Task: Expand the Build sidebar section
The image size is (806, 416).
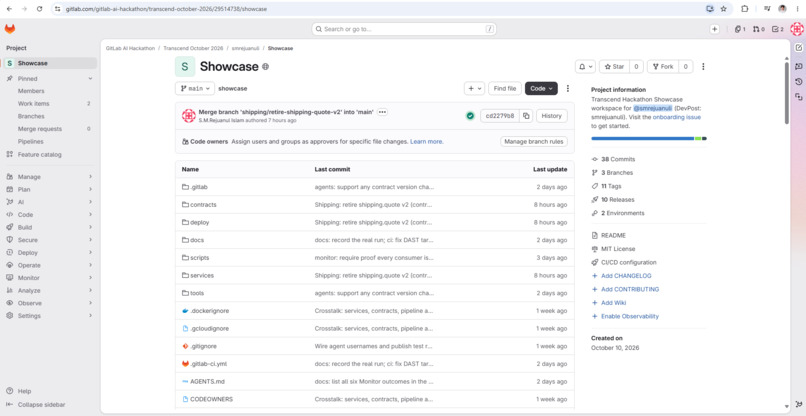Action: 90,227
